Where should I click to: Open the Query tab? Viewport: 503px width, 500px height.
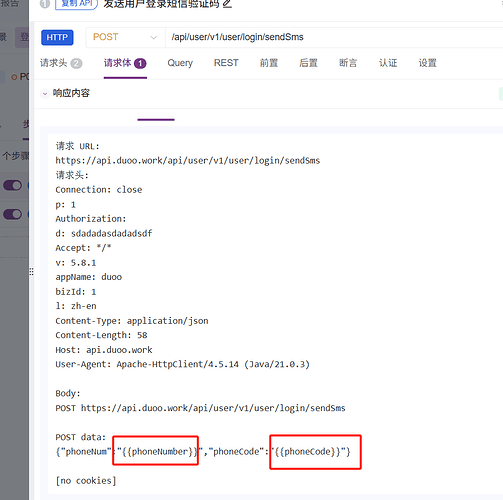tap(180, 63)
